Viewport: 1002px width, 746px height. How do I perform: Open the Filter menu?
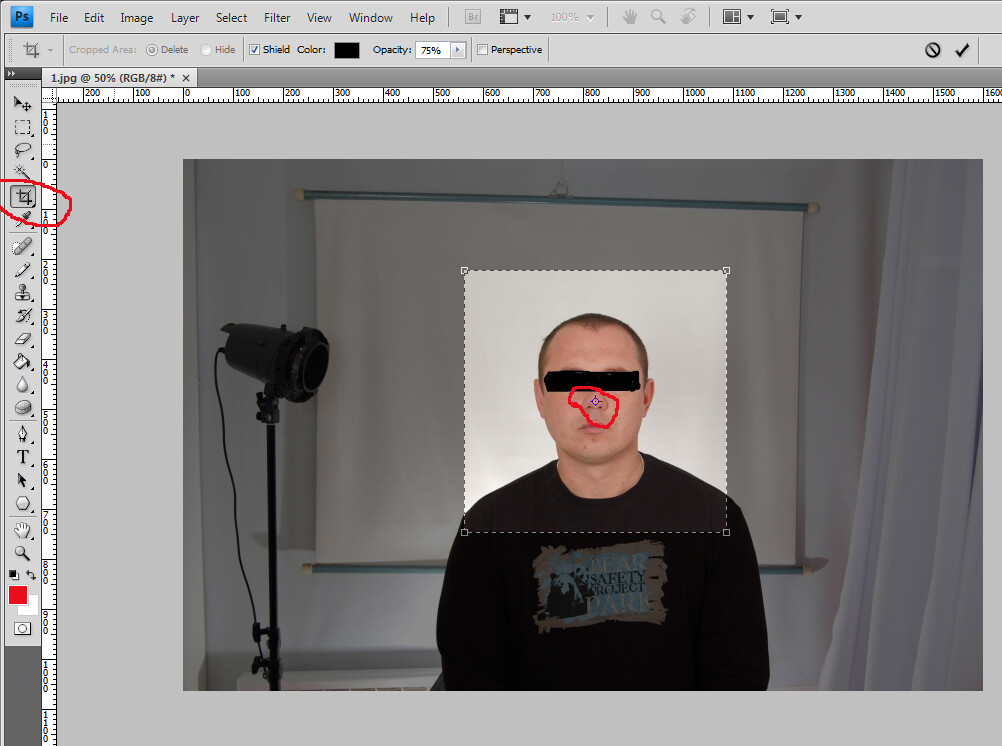point(277,18)
